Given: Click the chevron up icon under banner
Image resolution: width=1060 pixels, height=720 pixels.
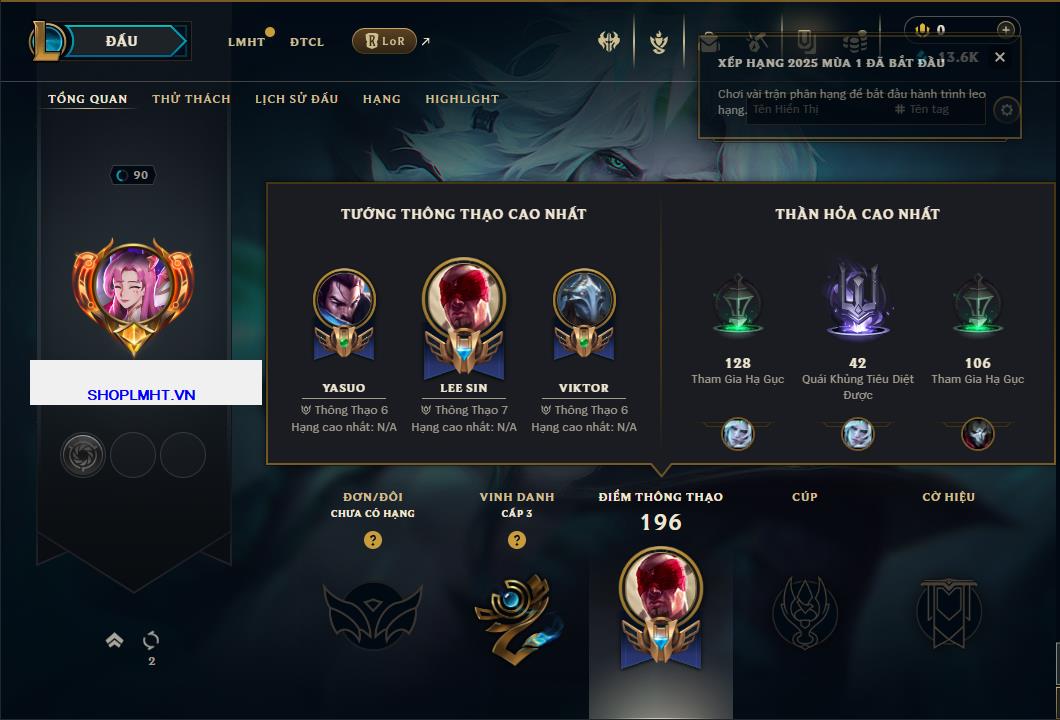Looking at the screenshot, I should coord(114,640).
